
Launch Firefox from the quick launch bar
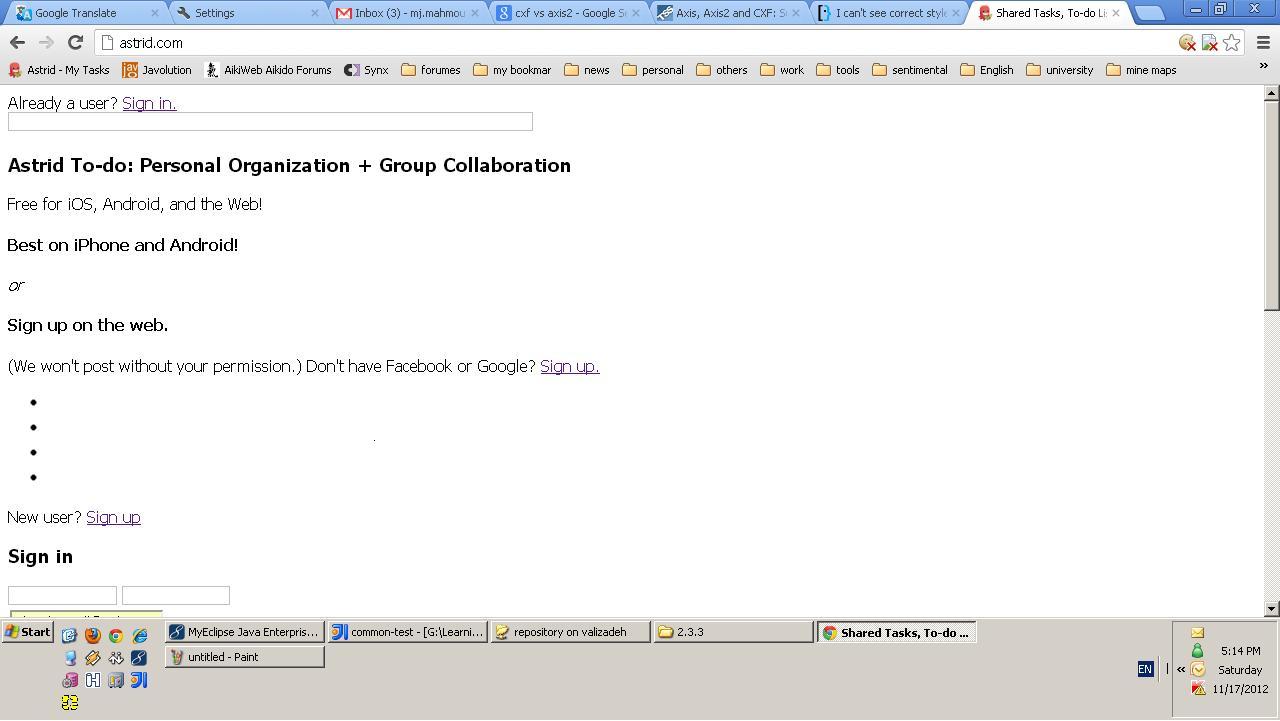click(93, 635)
